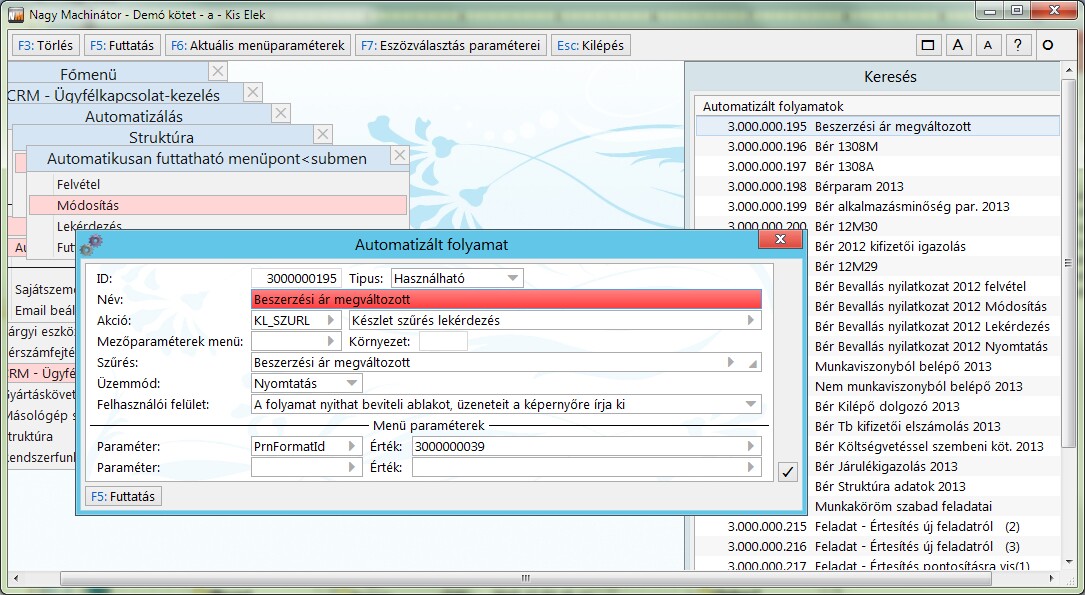Select row Bér 2012 kifizetői igazolás
The height and width of the screenshot is (595, 1085).
933,246
